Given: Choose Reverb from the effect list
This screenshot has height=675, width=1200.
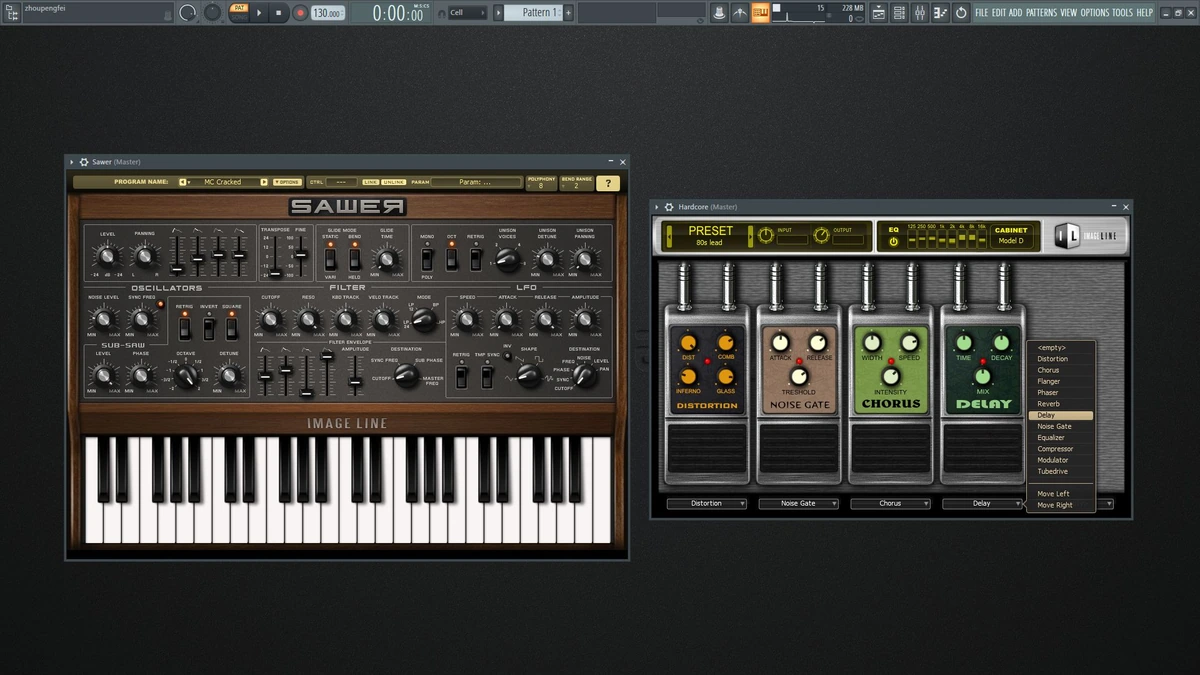Looking at the screenshot, I should click(x=1061, y=404).
